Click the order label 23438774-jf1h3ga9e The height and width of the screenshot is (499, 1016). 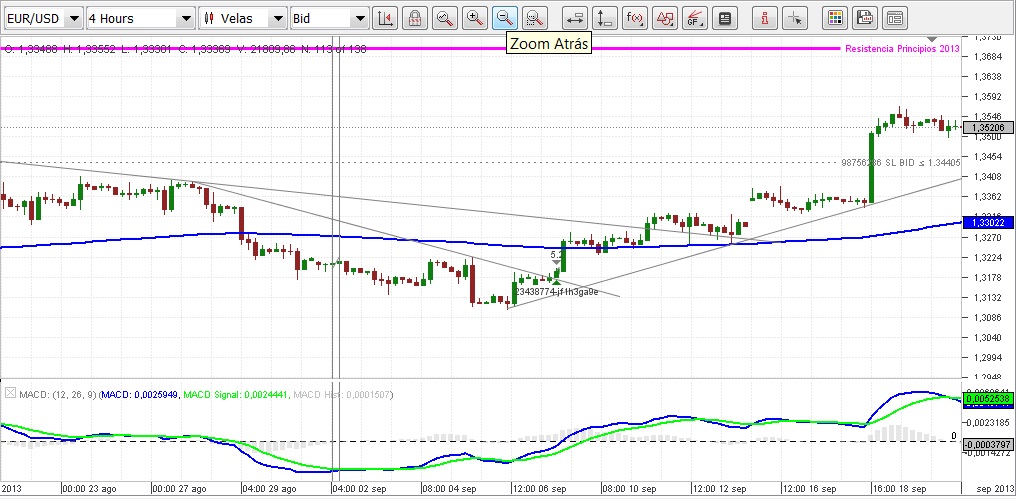(557, 292)
